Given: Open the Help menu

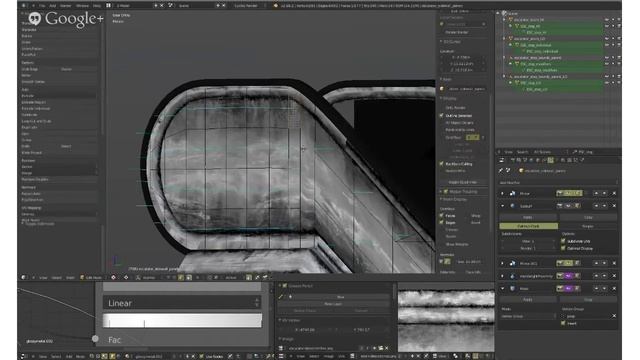Looking at the screenshot, I should 97,6.
